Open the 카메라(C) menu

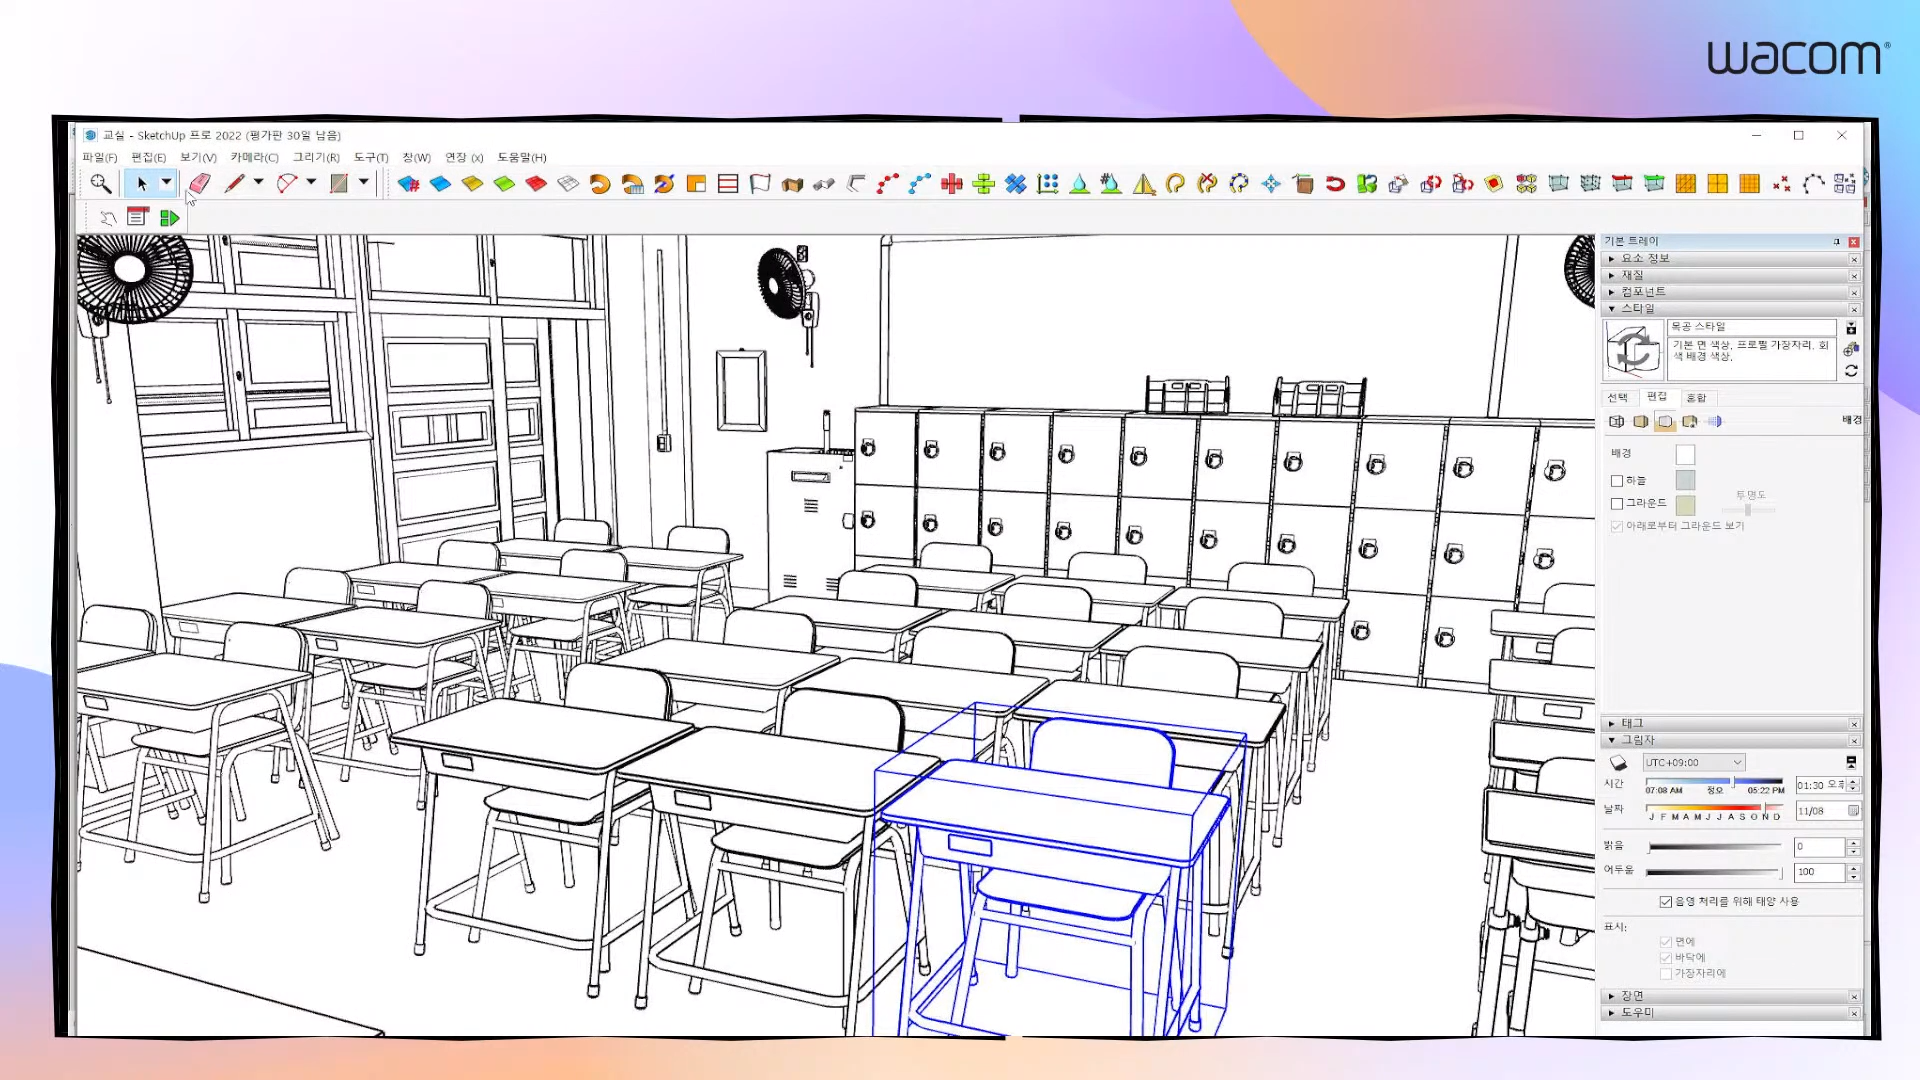[x=254, y=158]
